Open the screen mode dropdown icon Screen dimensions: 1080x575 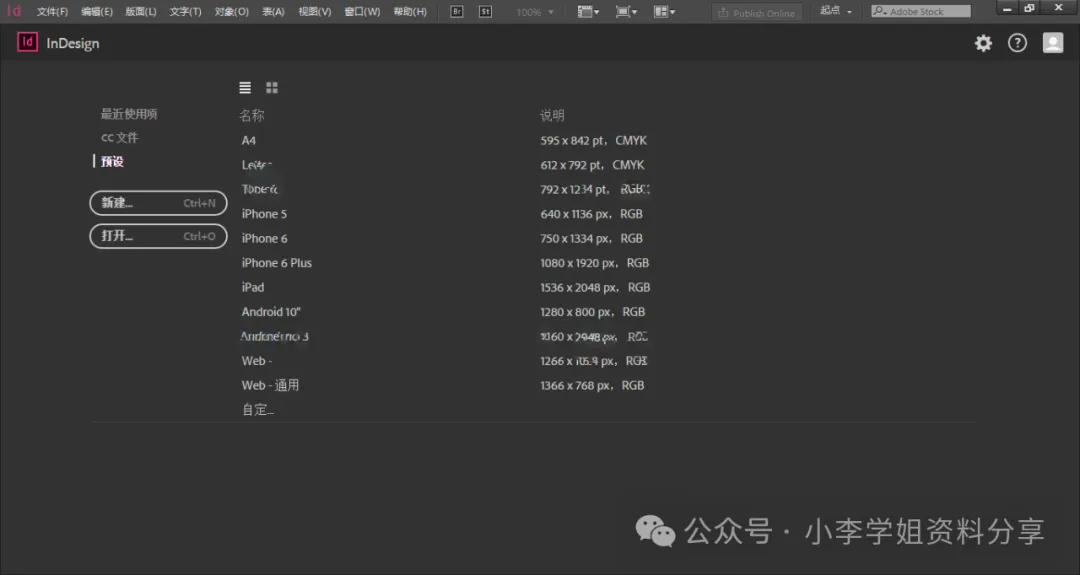tap(626, 12)
